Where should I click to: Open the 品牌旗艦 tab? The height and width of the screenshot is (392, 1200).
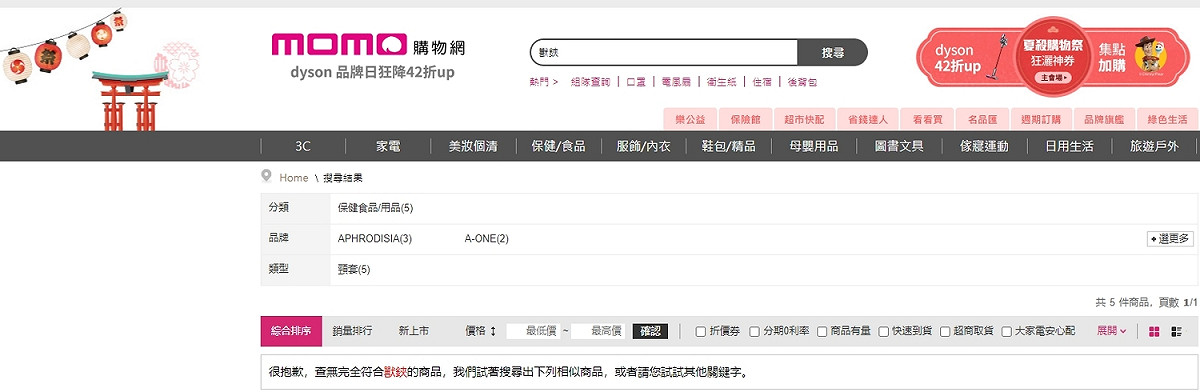coord(1103,119)
